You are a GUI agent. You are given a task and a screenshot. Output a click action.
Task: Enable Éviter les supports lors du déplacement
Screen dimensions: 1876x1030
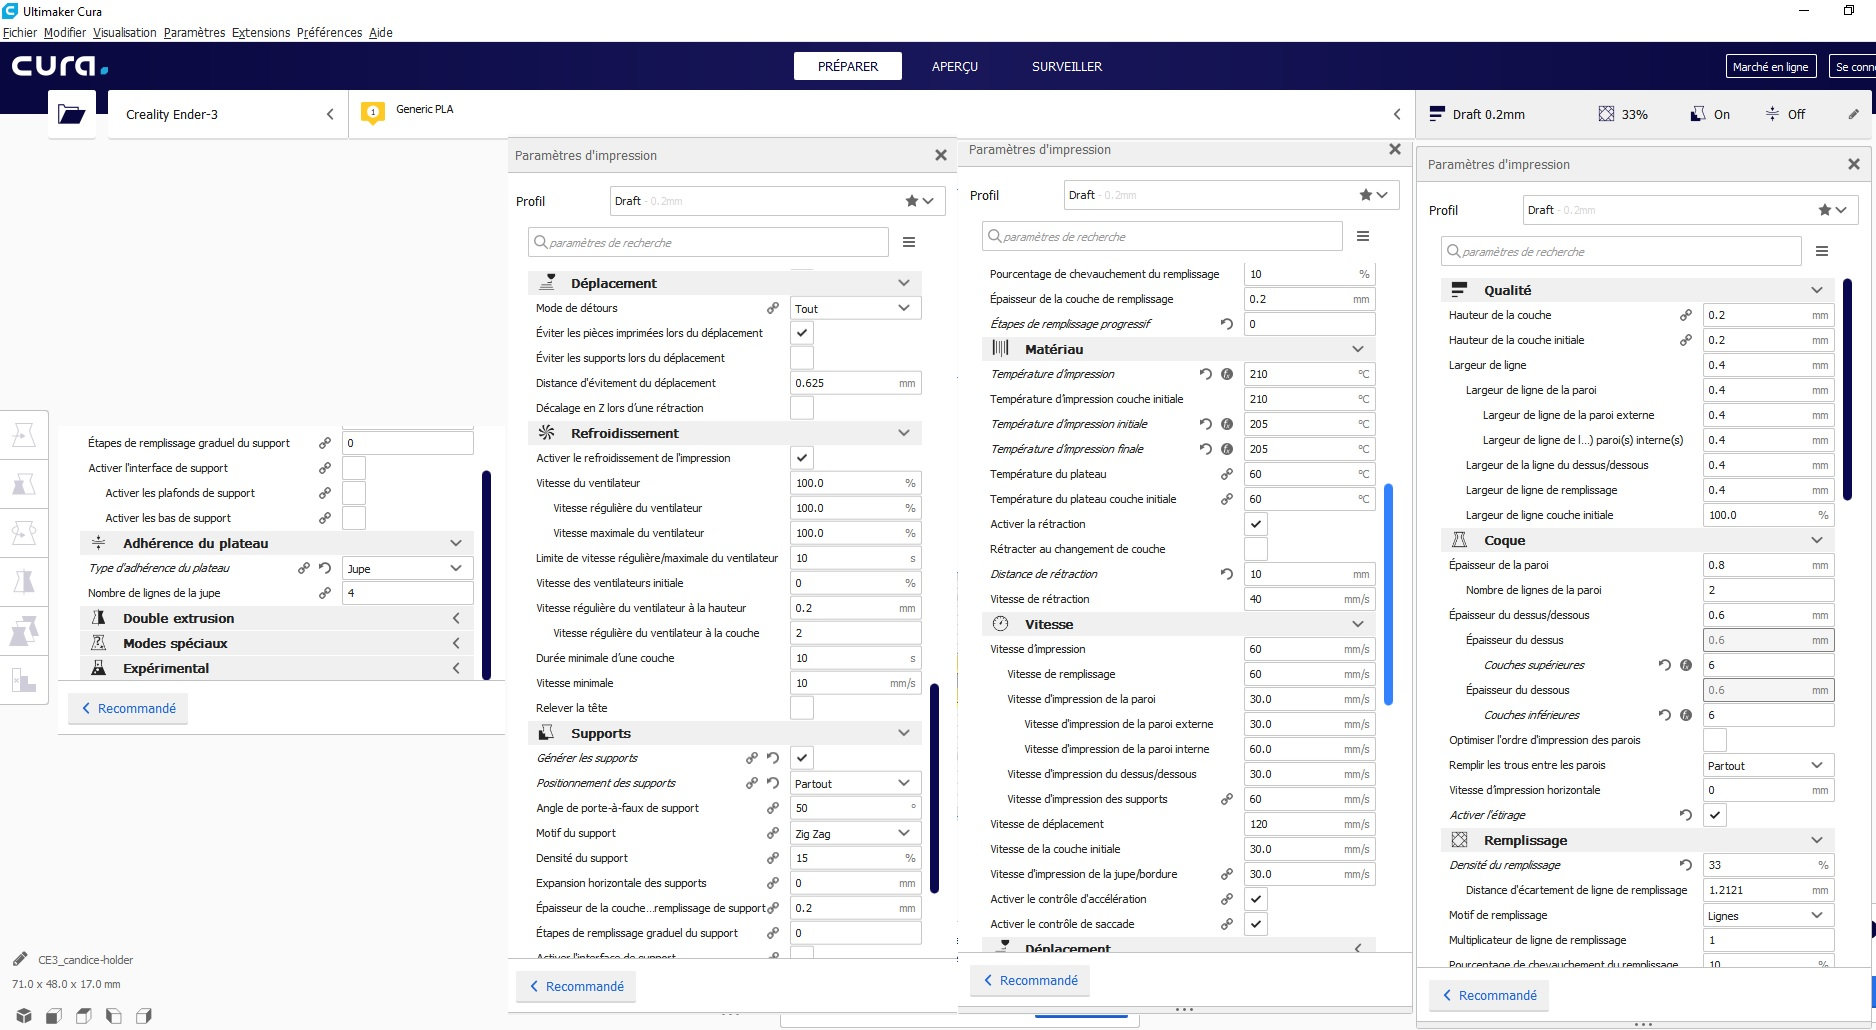[x=802, y=358]
